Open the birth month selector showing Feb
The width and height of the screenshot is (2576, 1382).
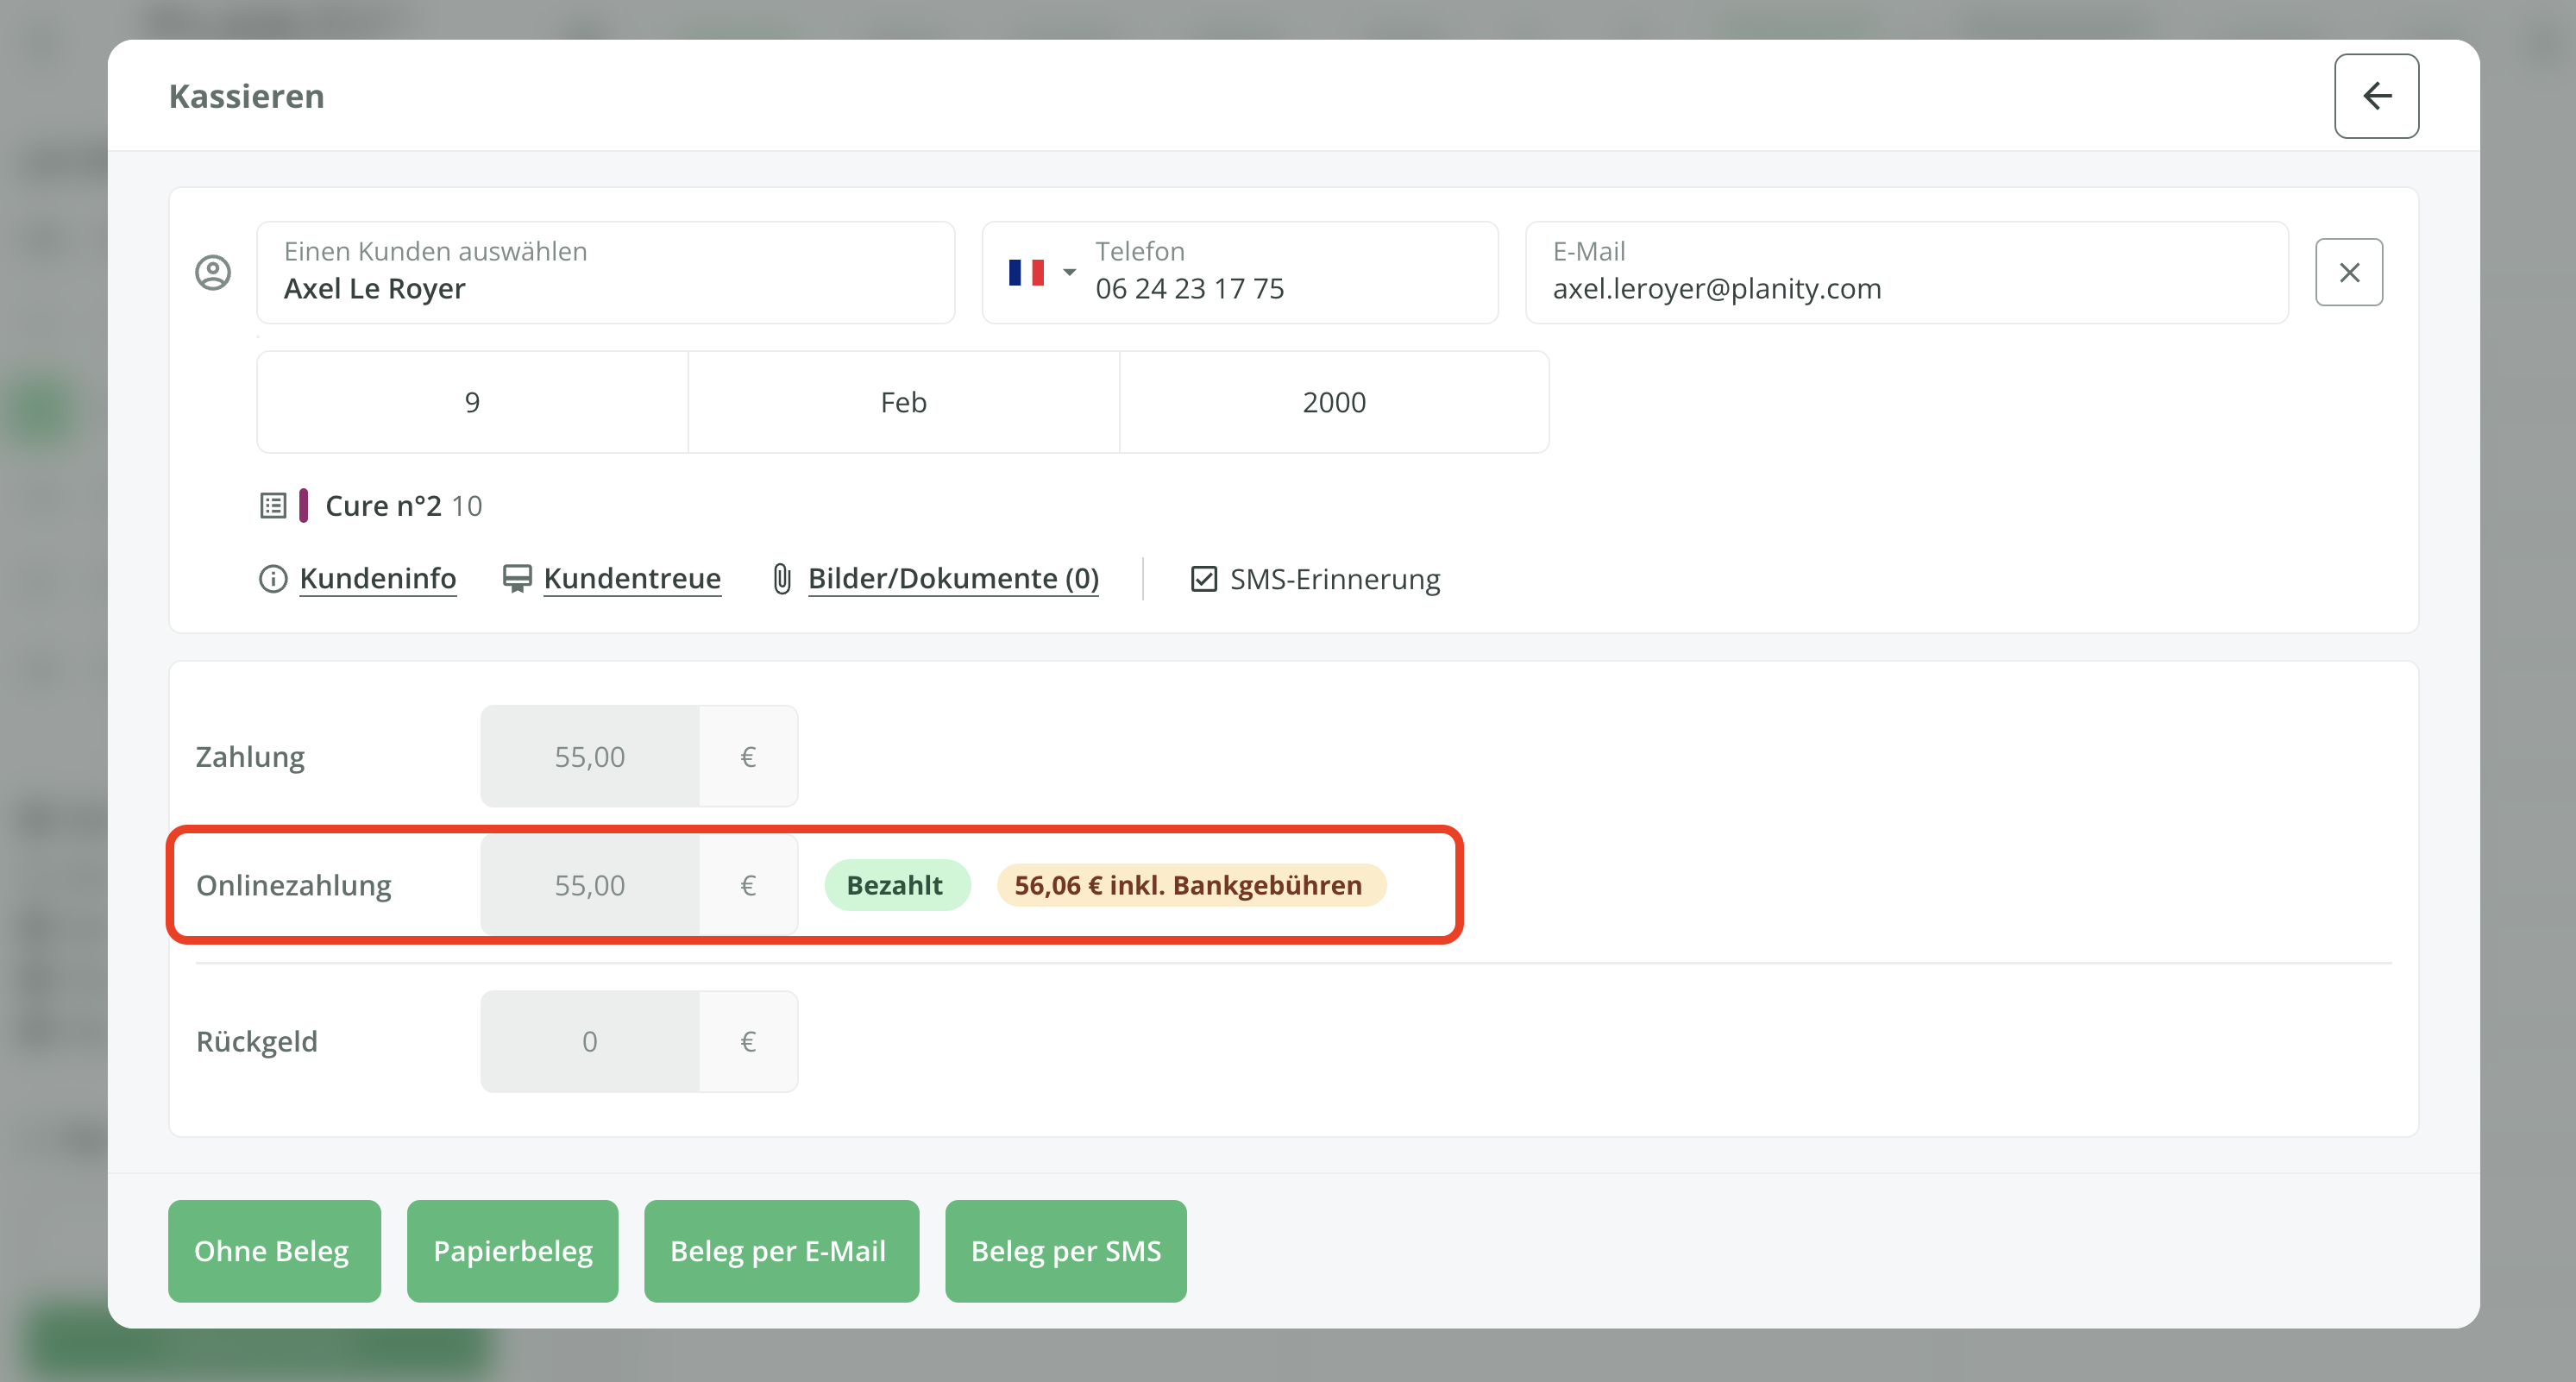(903, 402)
